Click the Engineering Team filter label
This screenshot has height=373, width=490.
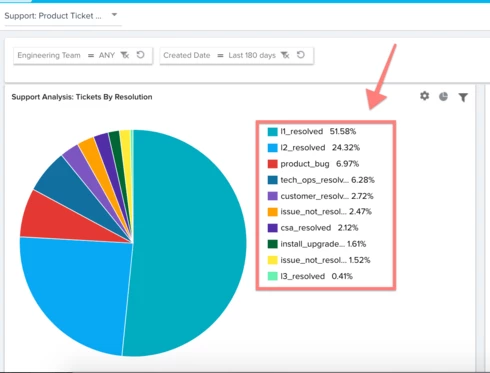(x=49, y=55)
